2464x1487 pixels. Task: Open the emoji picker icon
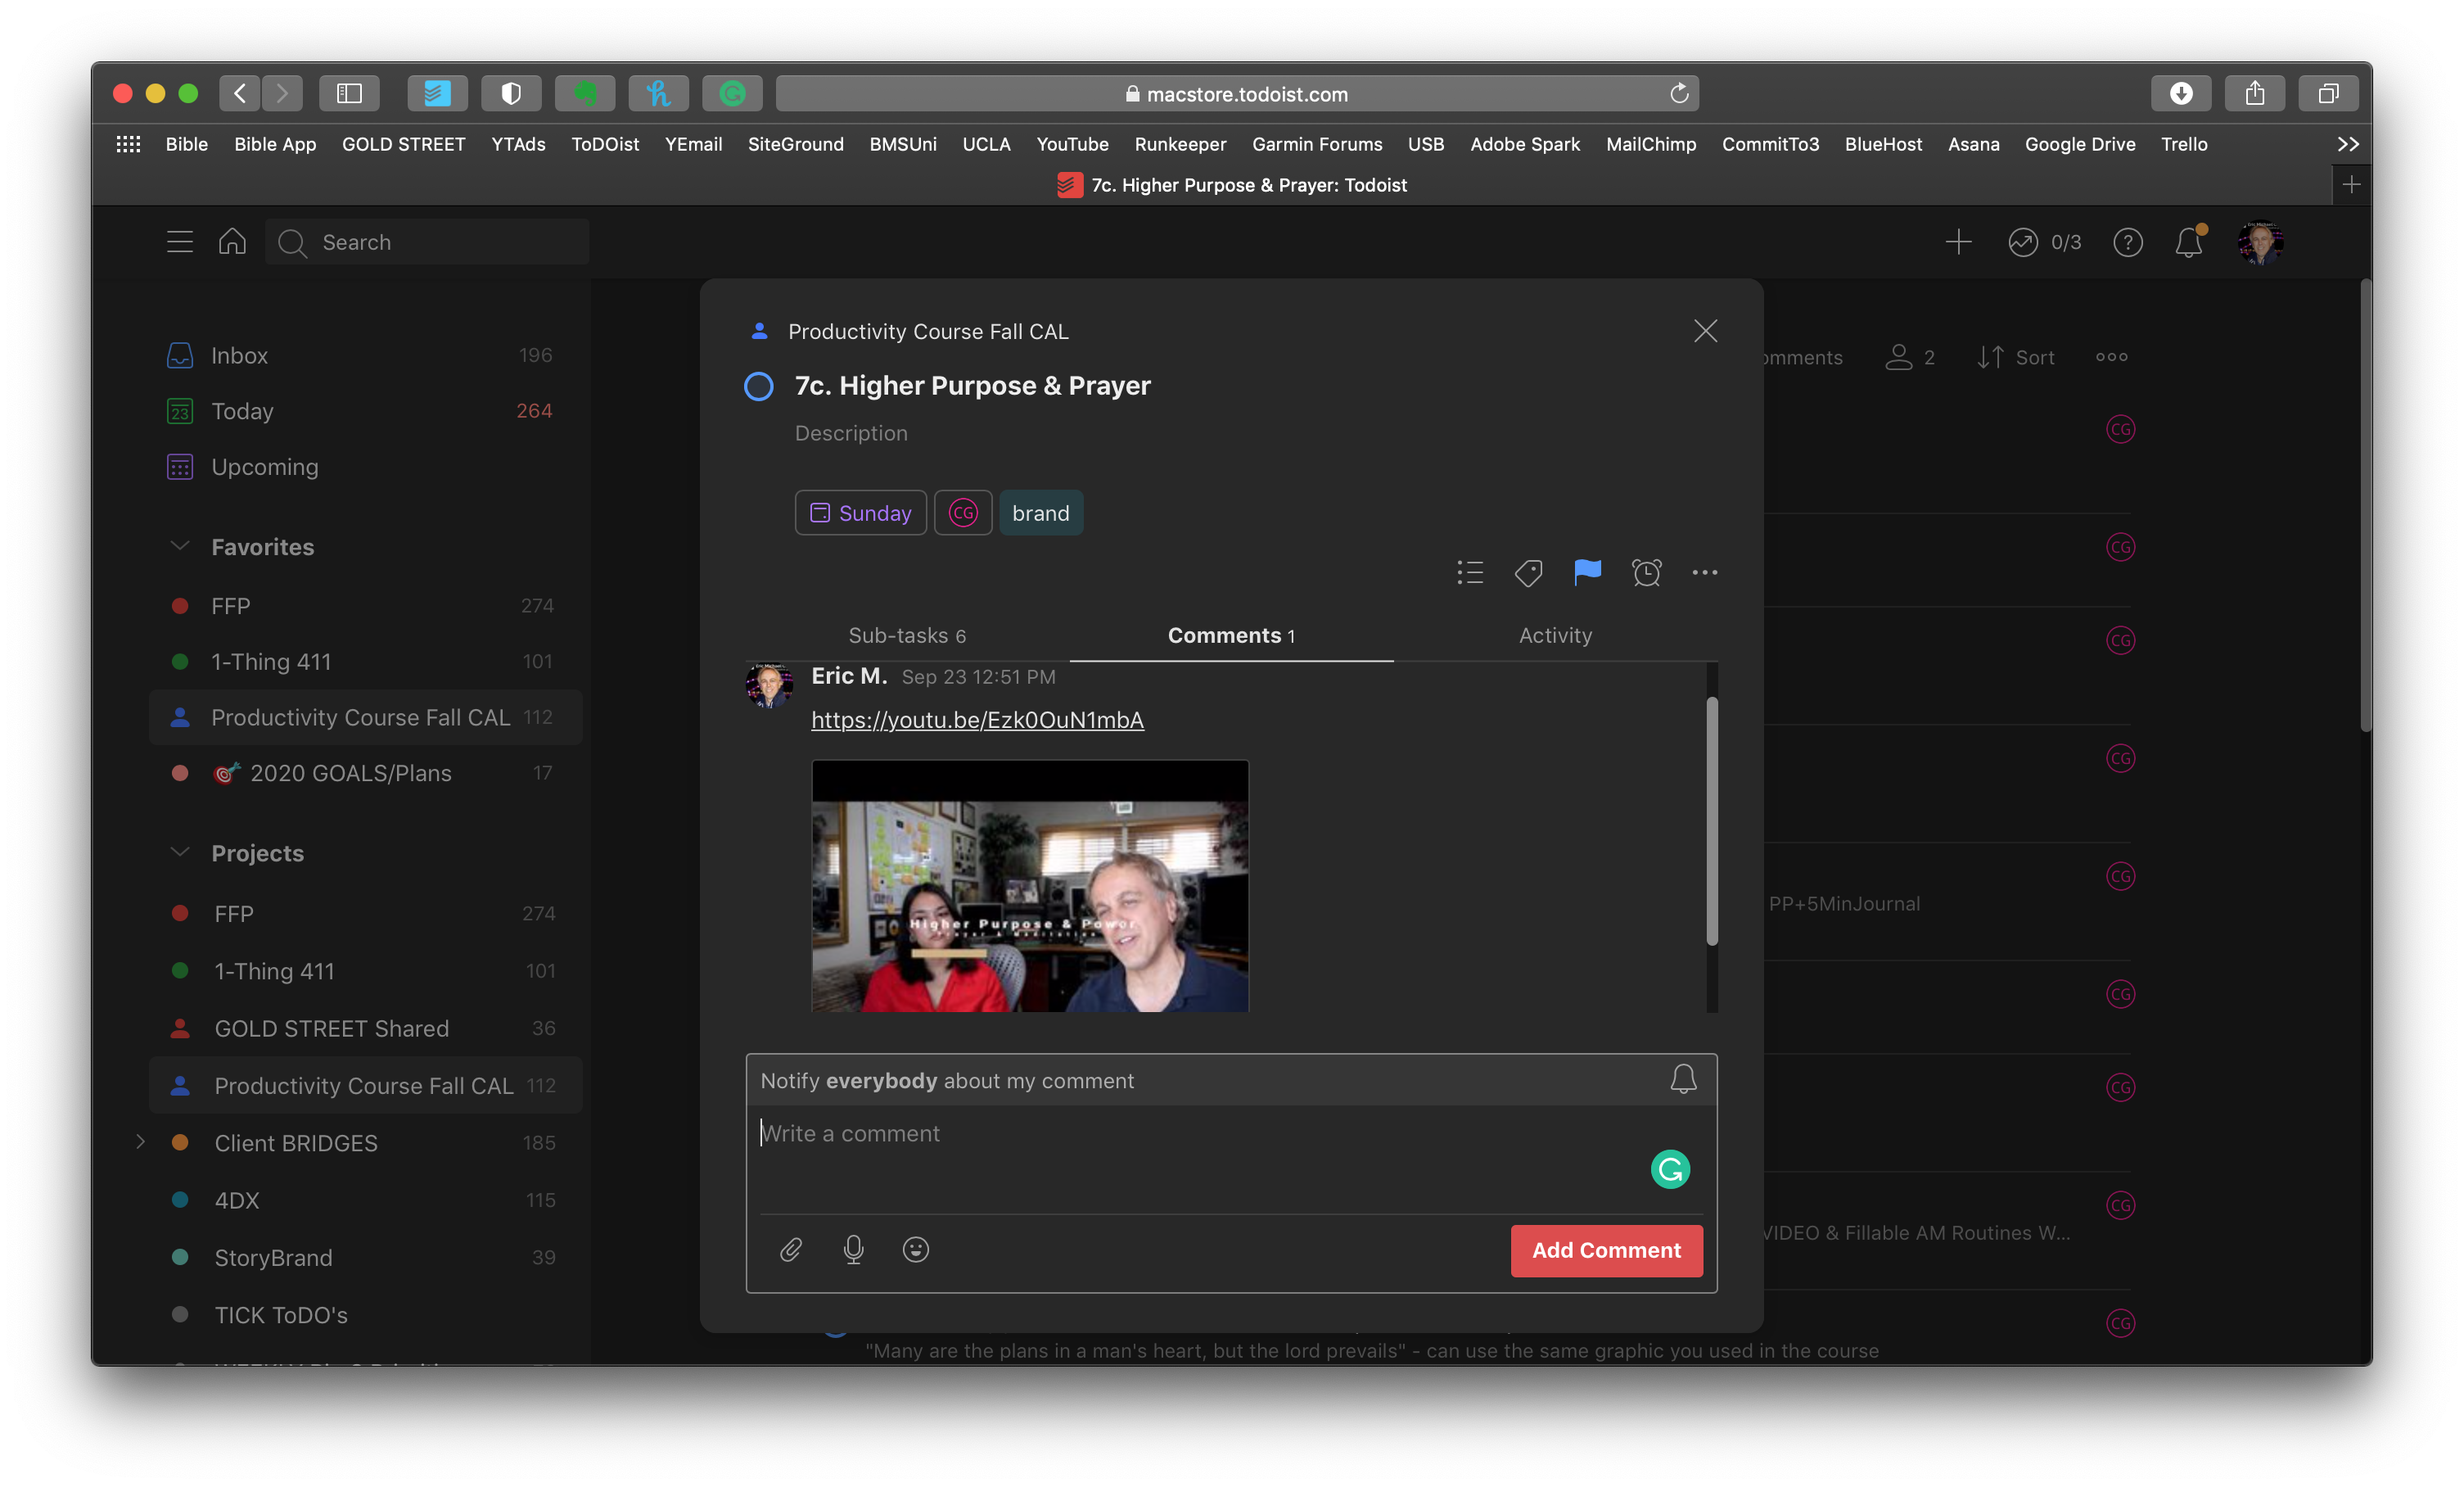(x=915, y=1249)
